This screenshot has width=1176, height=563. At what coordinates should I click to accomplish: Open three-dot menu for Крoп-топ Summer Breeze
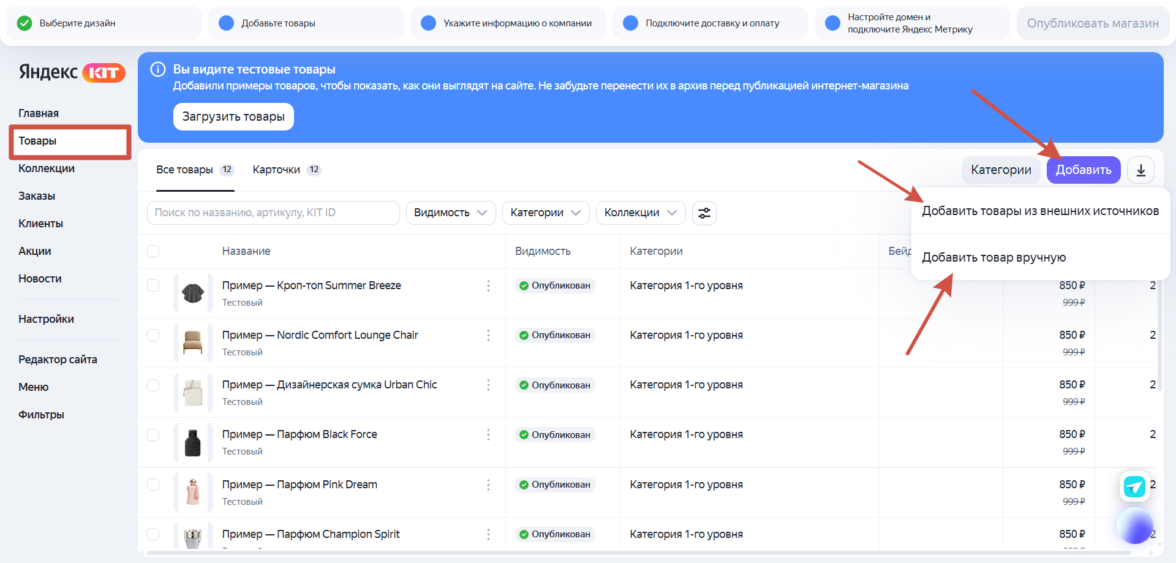[x=488, y=286]
